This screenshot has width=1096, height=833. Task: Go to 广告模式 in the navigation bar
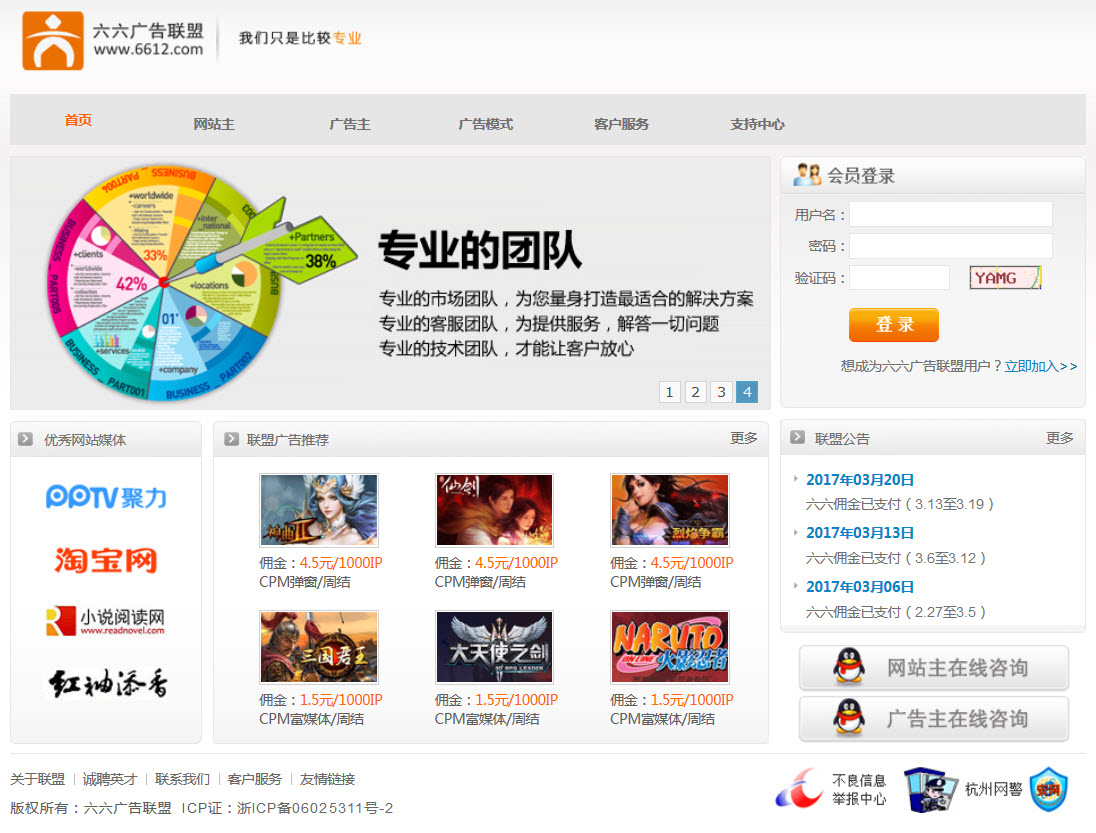(x=485, y=124)
